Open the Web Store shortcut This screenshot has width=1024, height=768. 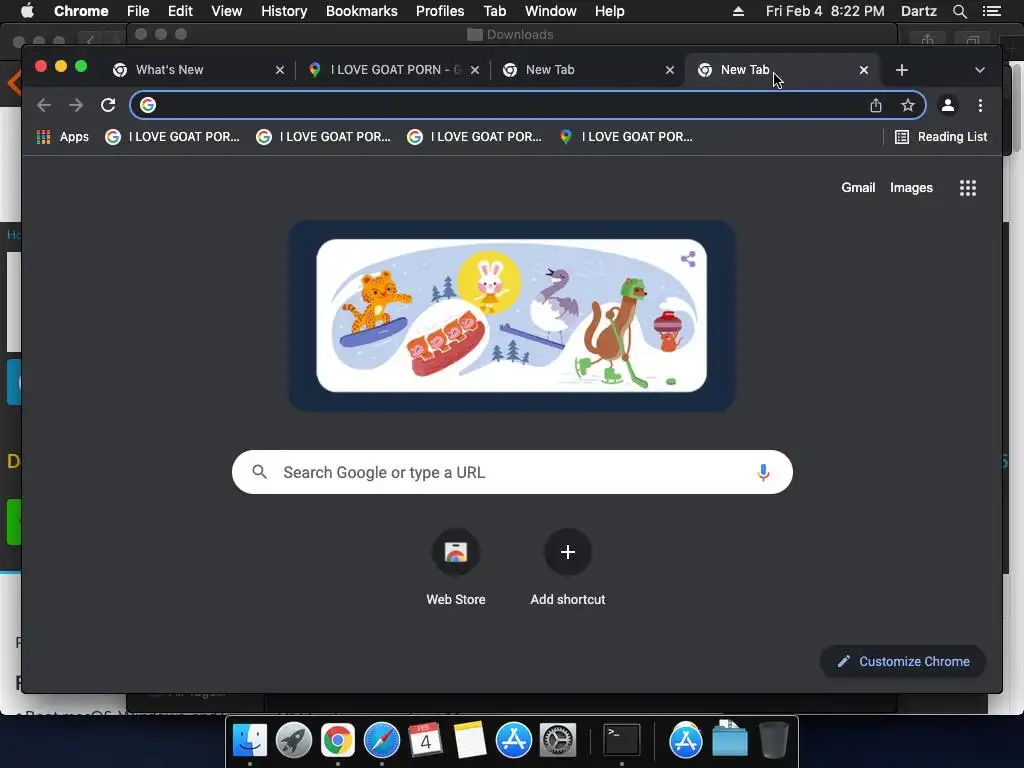tap(456, 568)
